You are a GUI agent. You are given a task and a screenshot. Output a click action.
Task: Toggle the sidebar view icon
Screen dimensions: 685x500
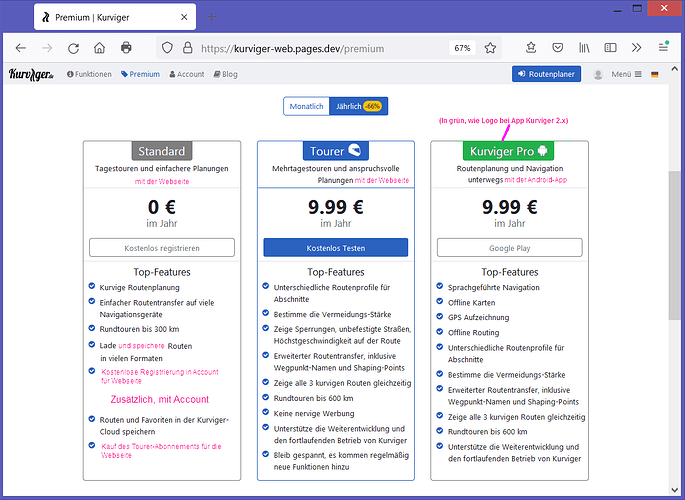tap(610, 48)
